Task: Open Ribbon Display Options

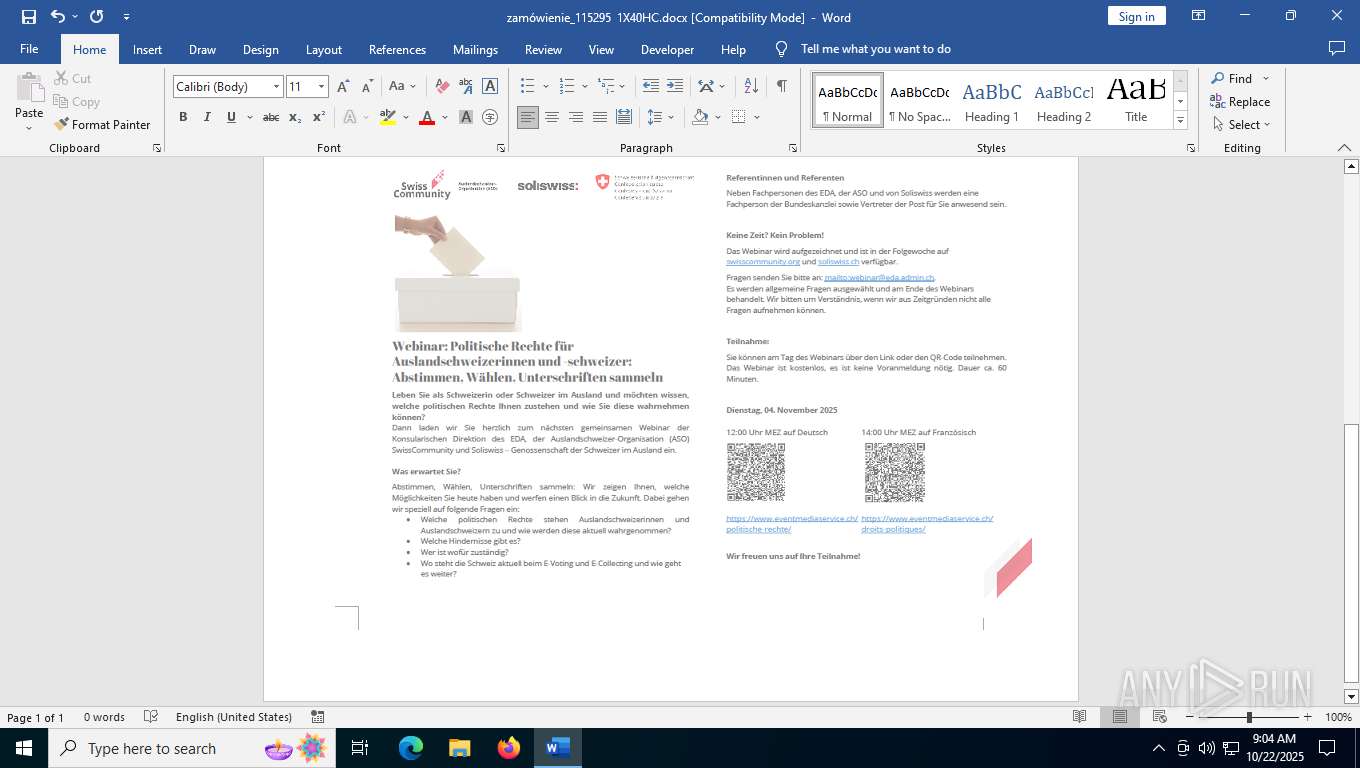Action: (1198, 16)
